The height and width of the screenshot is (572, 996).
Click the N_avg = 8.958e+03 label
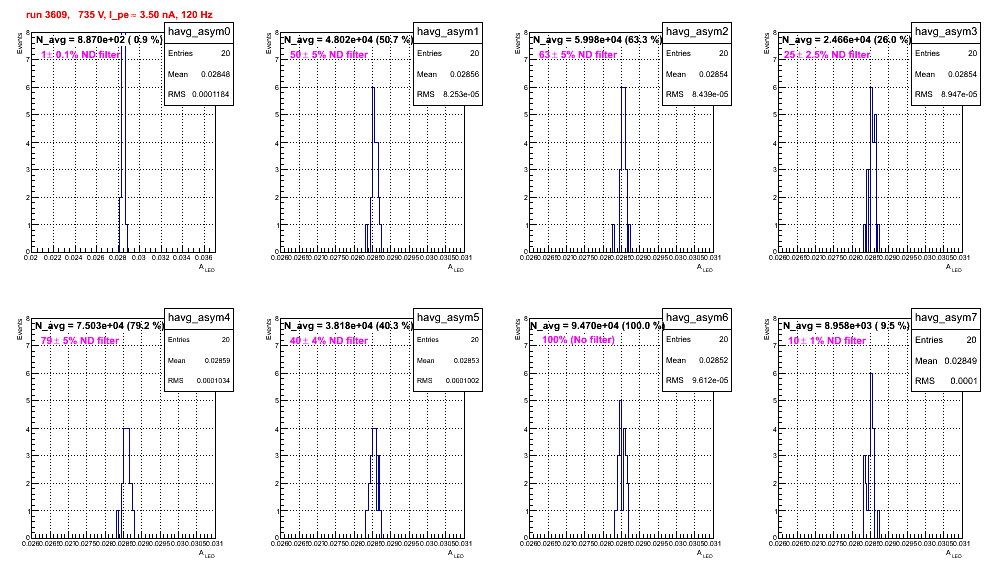(x=845, y=325)
